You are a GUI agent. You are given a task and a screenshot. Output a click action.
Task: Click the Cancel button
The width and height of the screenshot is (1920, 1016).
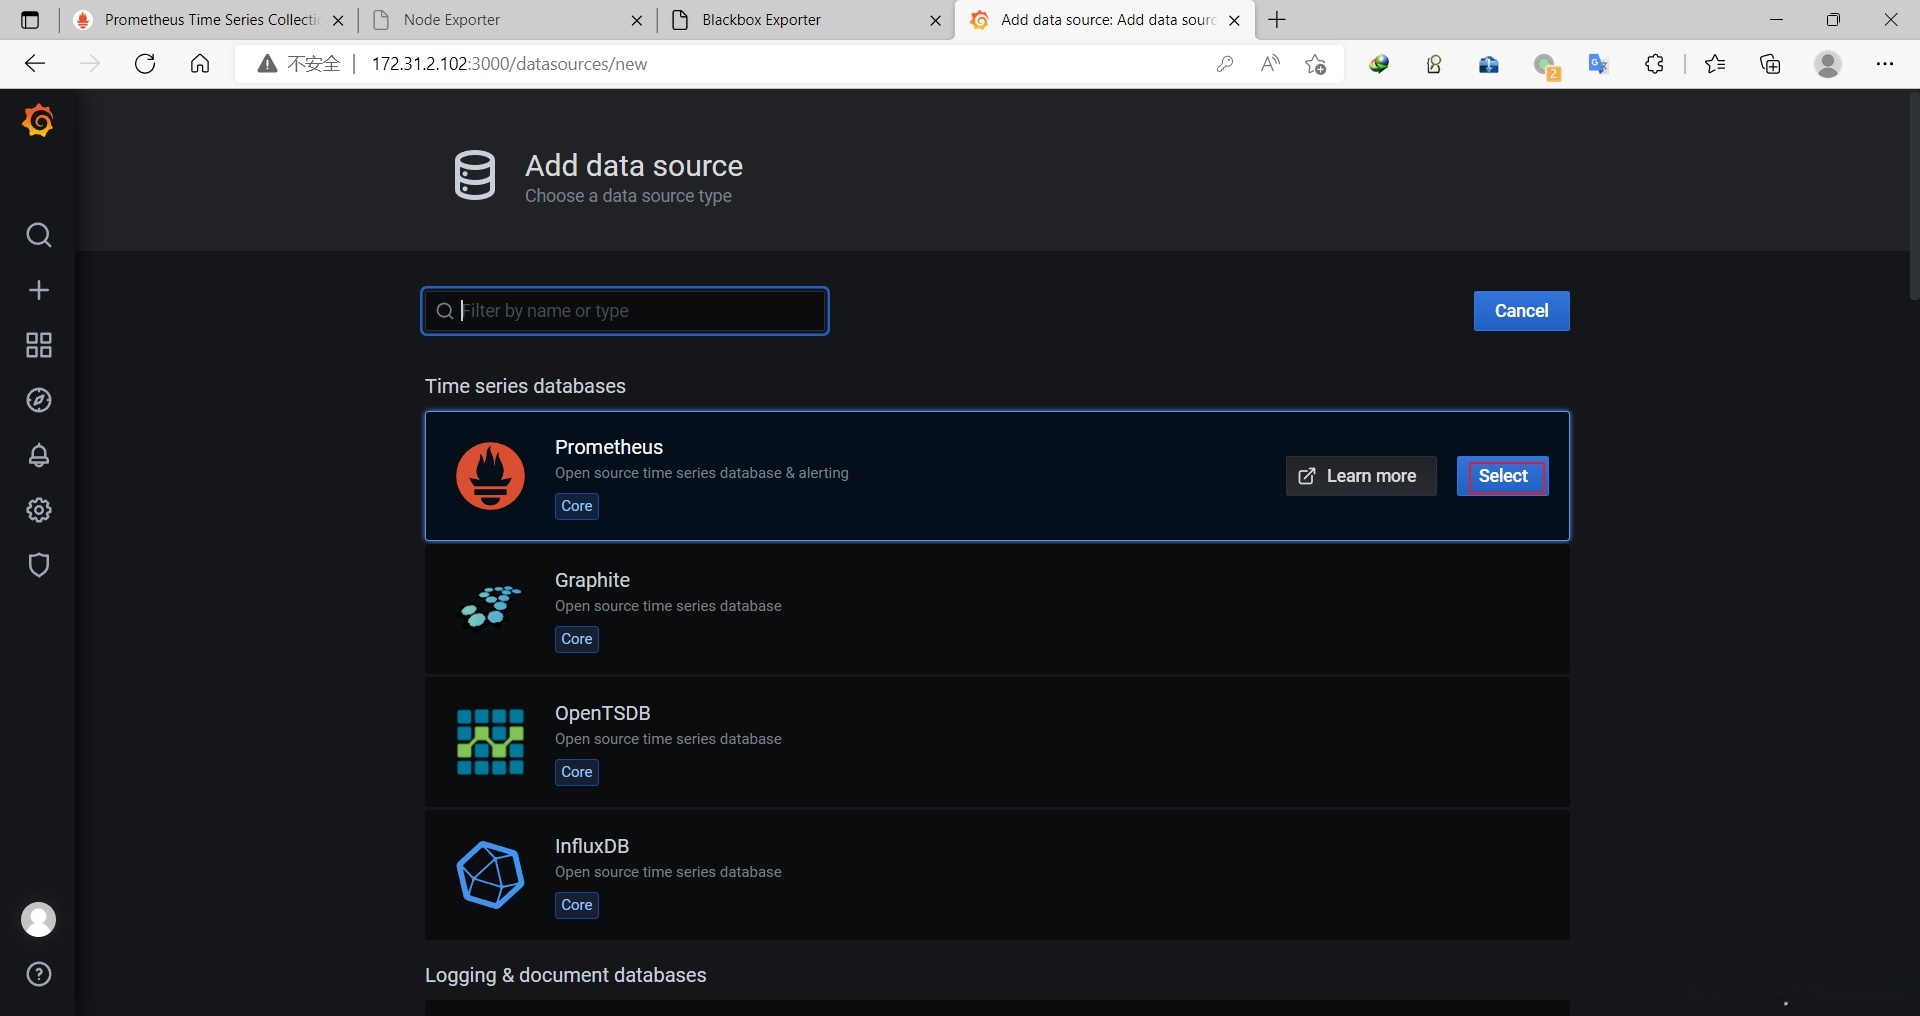tap(1522, 311)
